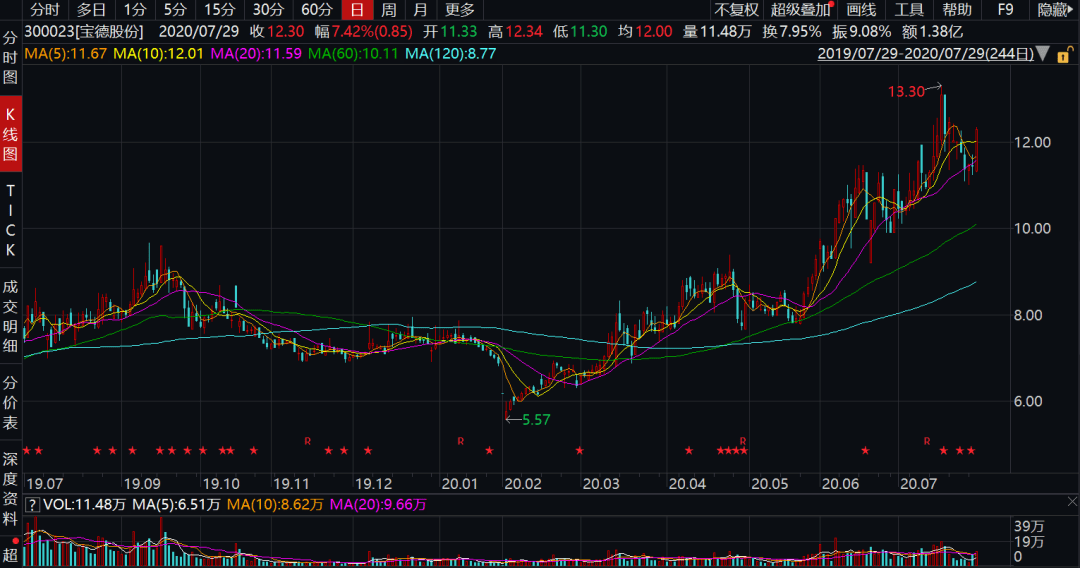Open the 工具 tools menu
The image size is (1080, 568).
point(909,10)
